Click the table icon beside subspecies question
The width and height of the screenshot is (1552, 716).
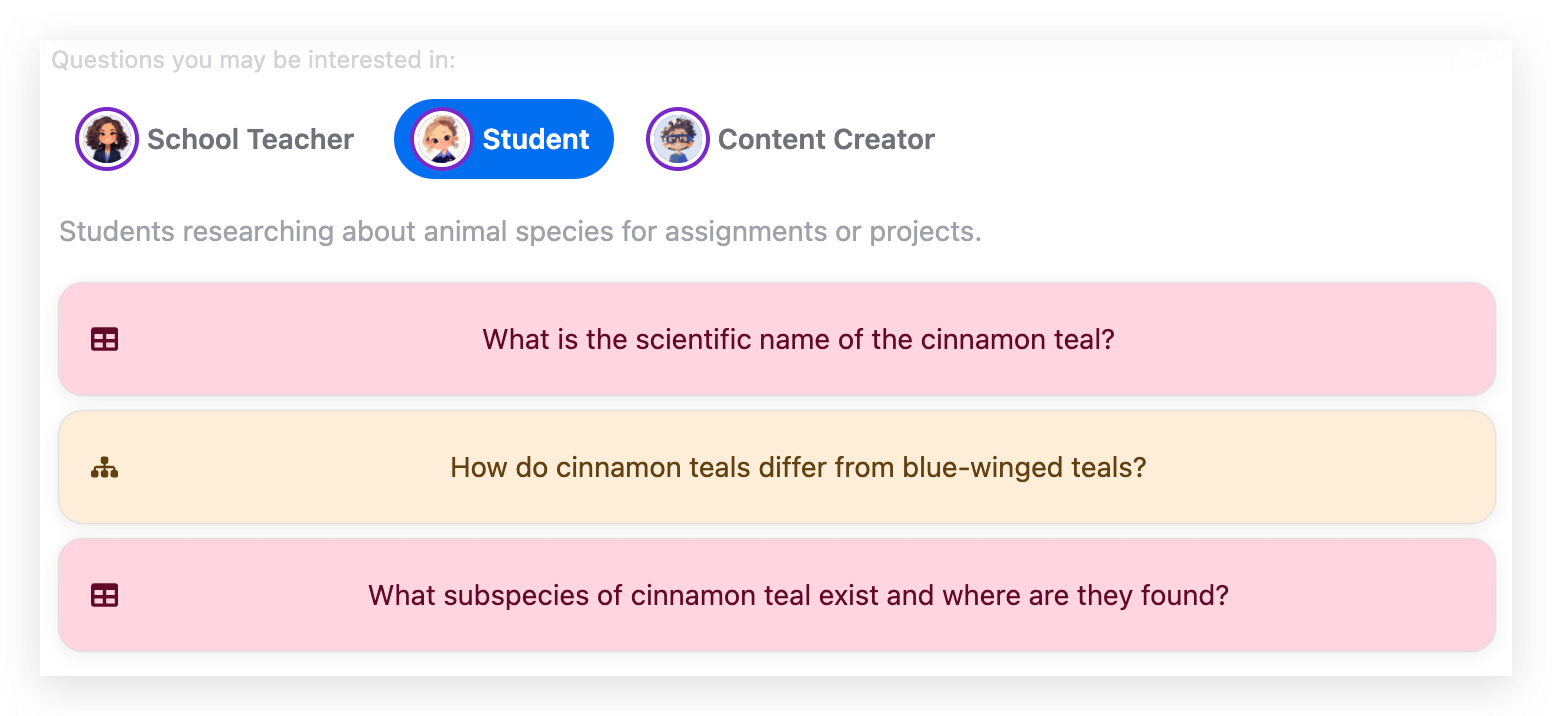(x=105, y=596)
